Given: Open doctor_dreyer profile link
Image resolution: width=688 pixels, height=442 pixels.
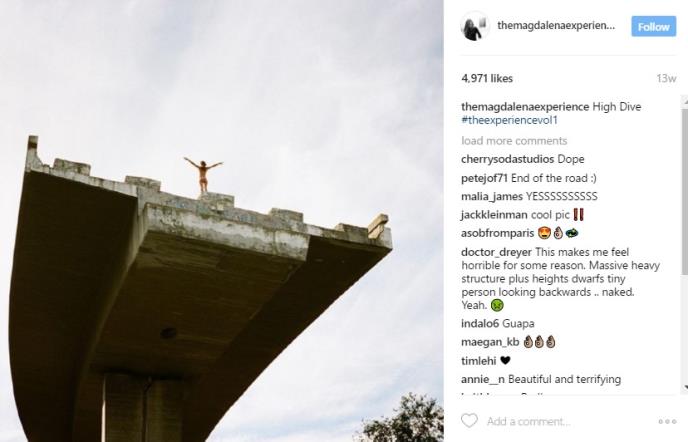Looking at the screenshot, I should click(497, 251).
